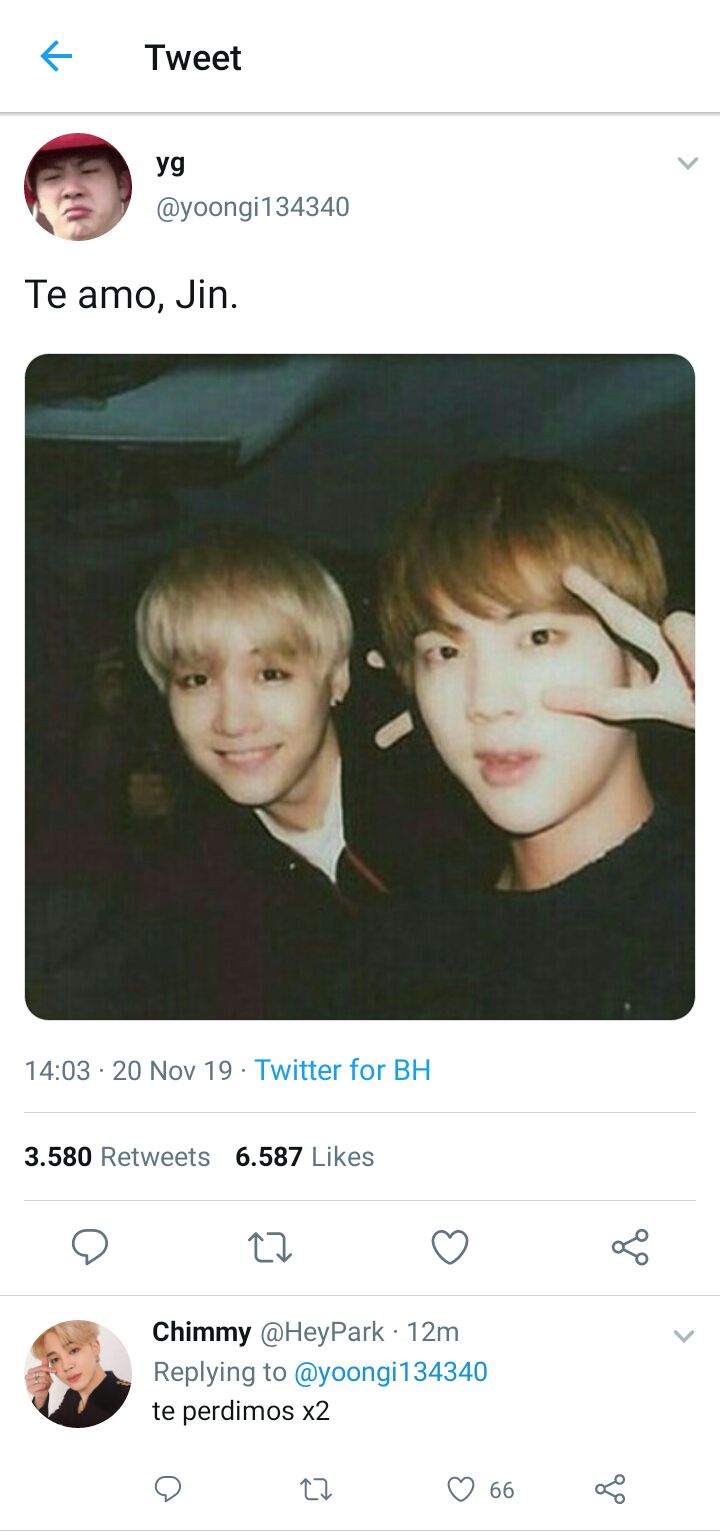
Task: Open yg's profile picture
Action: 78,187
